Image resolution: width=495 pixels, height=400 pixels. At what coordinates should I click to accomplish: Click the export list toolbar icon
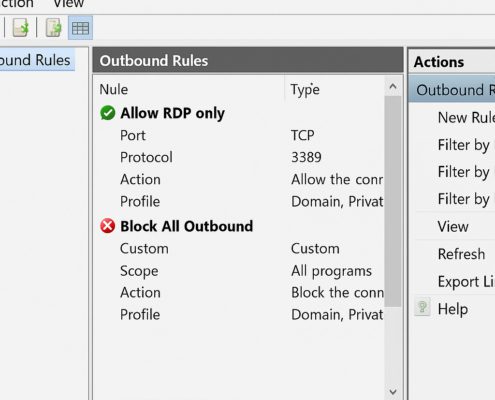pos(21,27)
